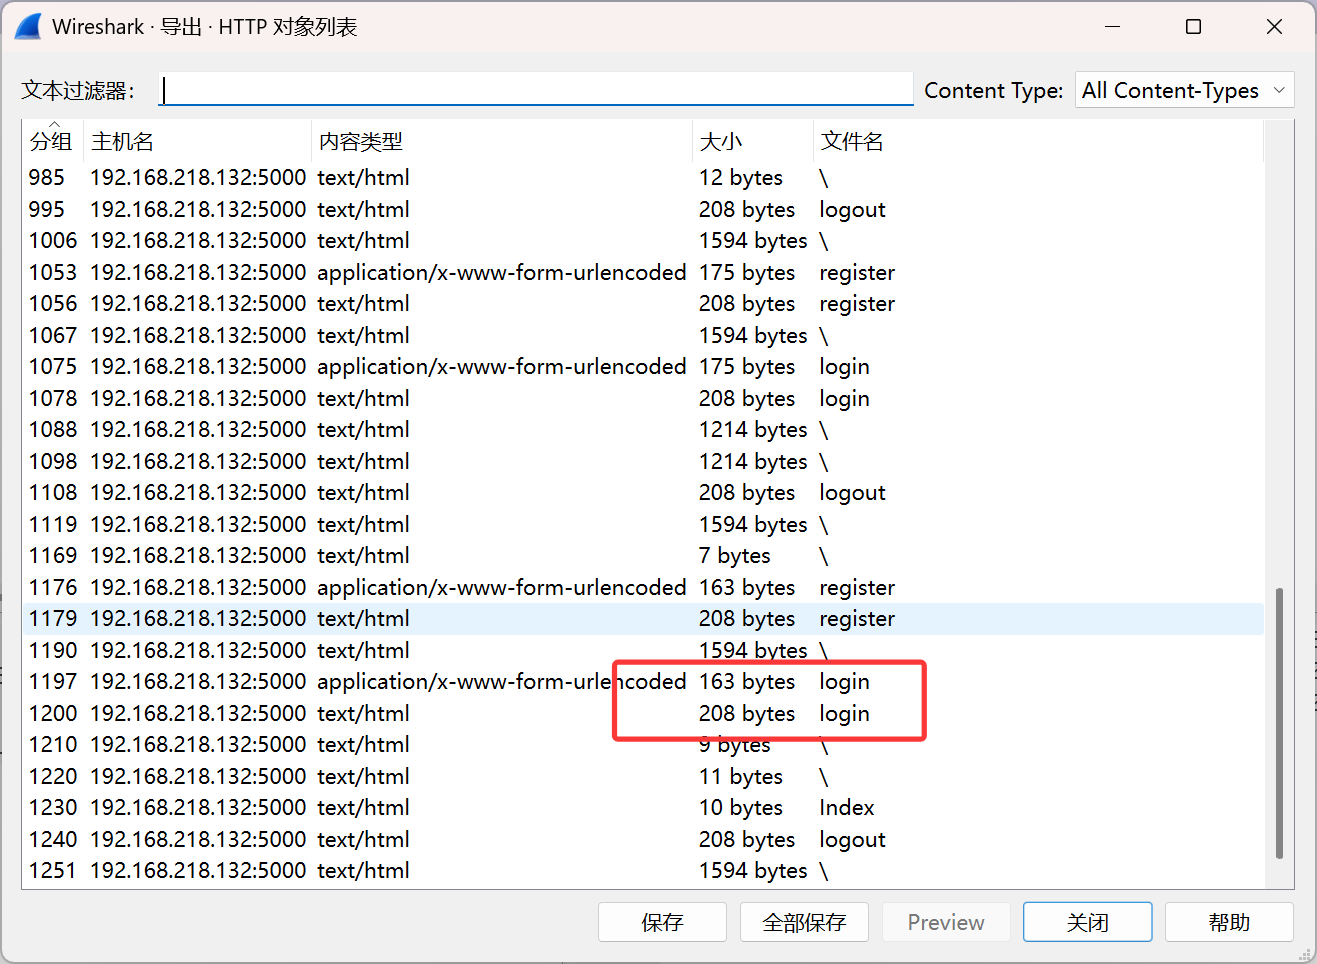Screen dimensions: 1317x964
Task: Select packet 1200 login row
Action: click(643, 713)
